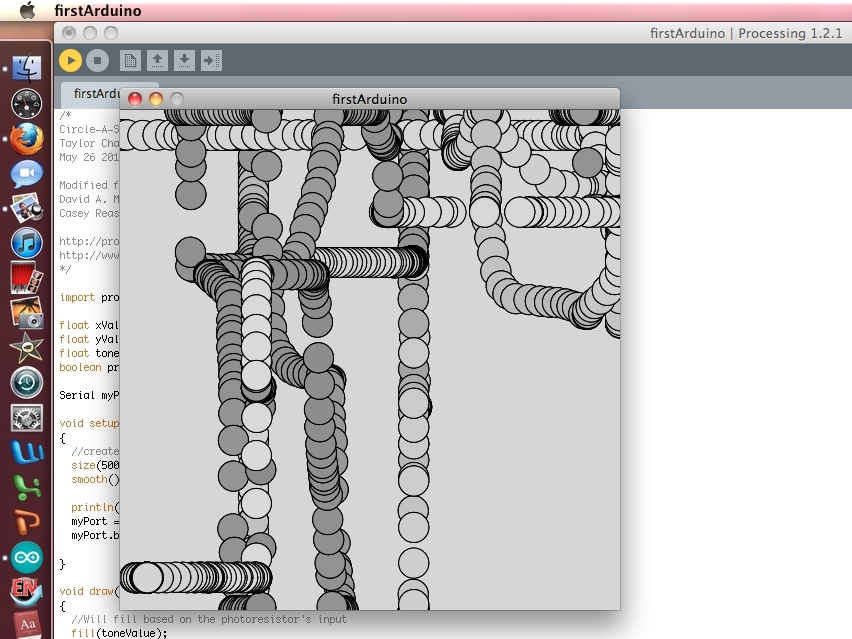Open iPhoto-style photo stack in dock

27,208
